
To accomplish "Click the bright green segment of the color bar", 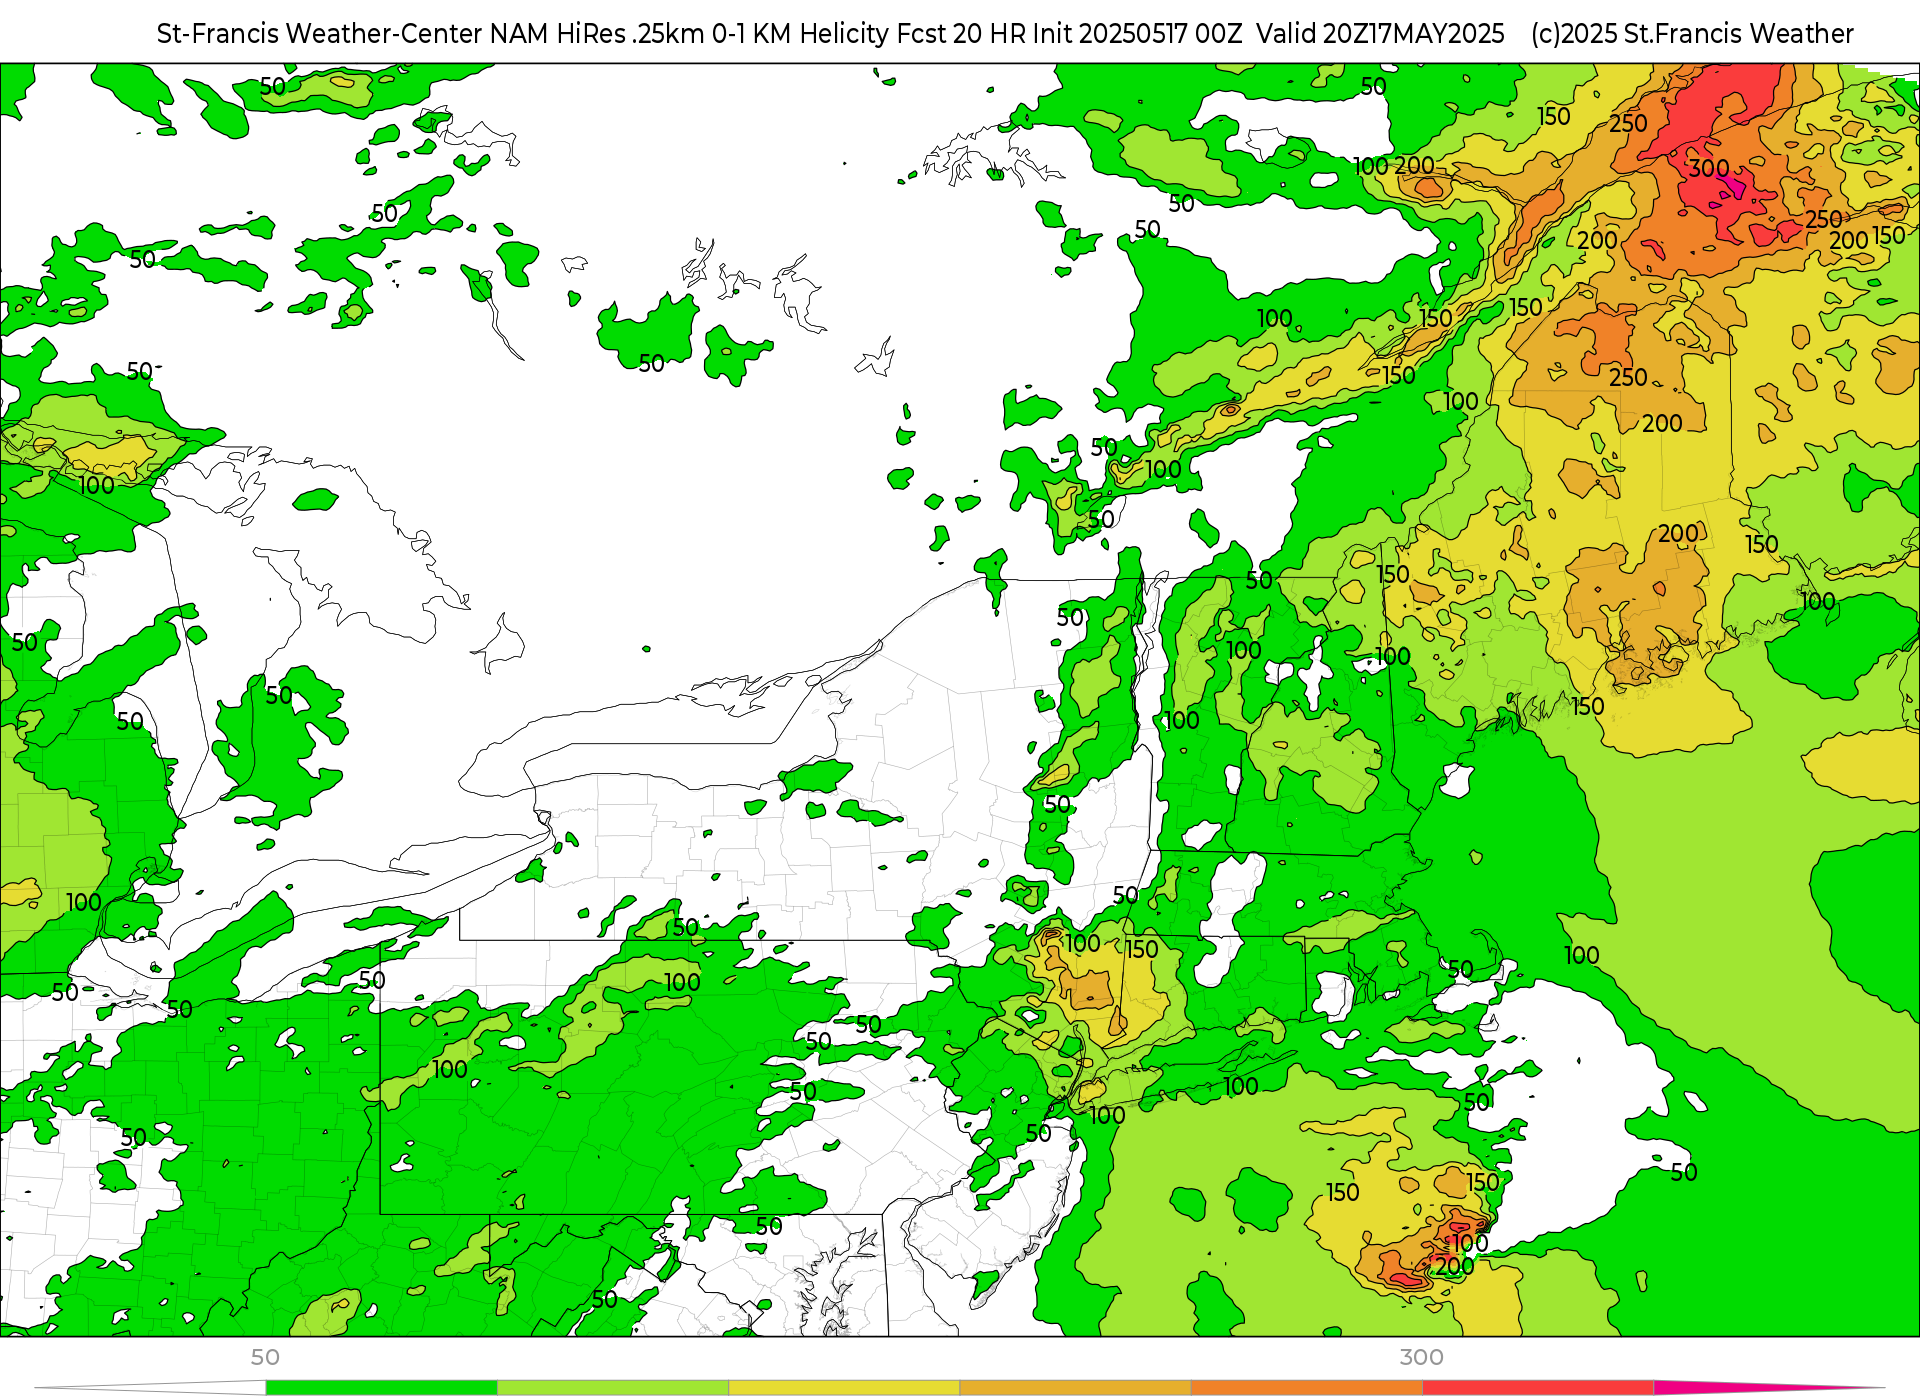I will point(381,1388).
